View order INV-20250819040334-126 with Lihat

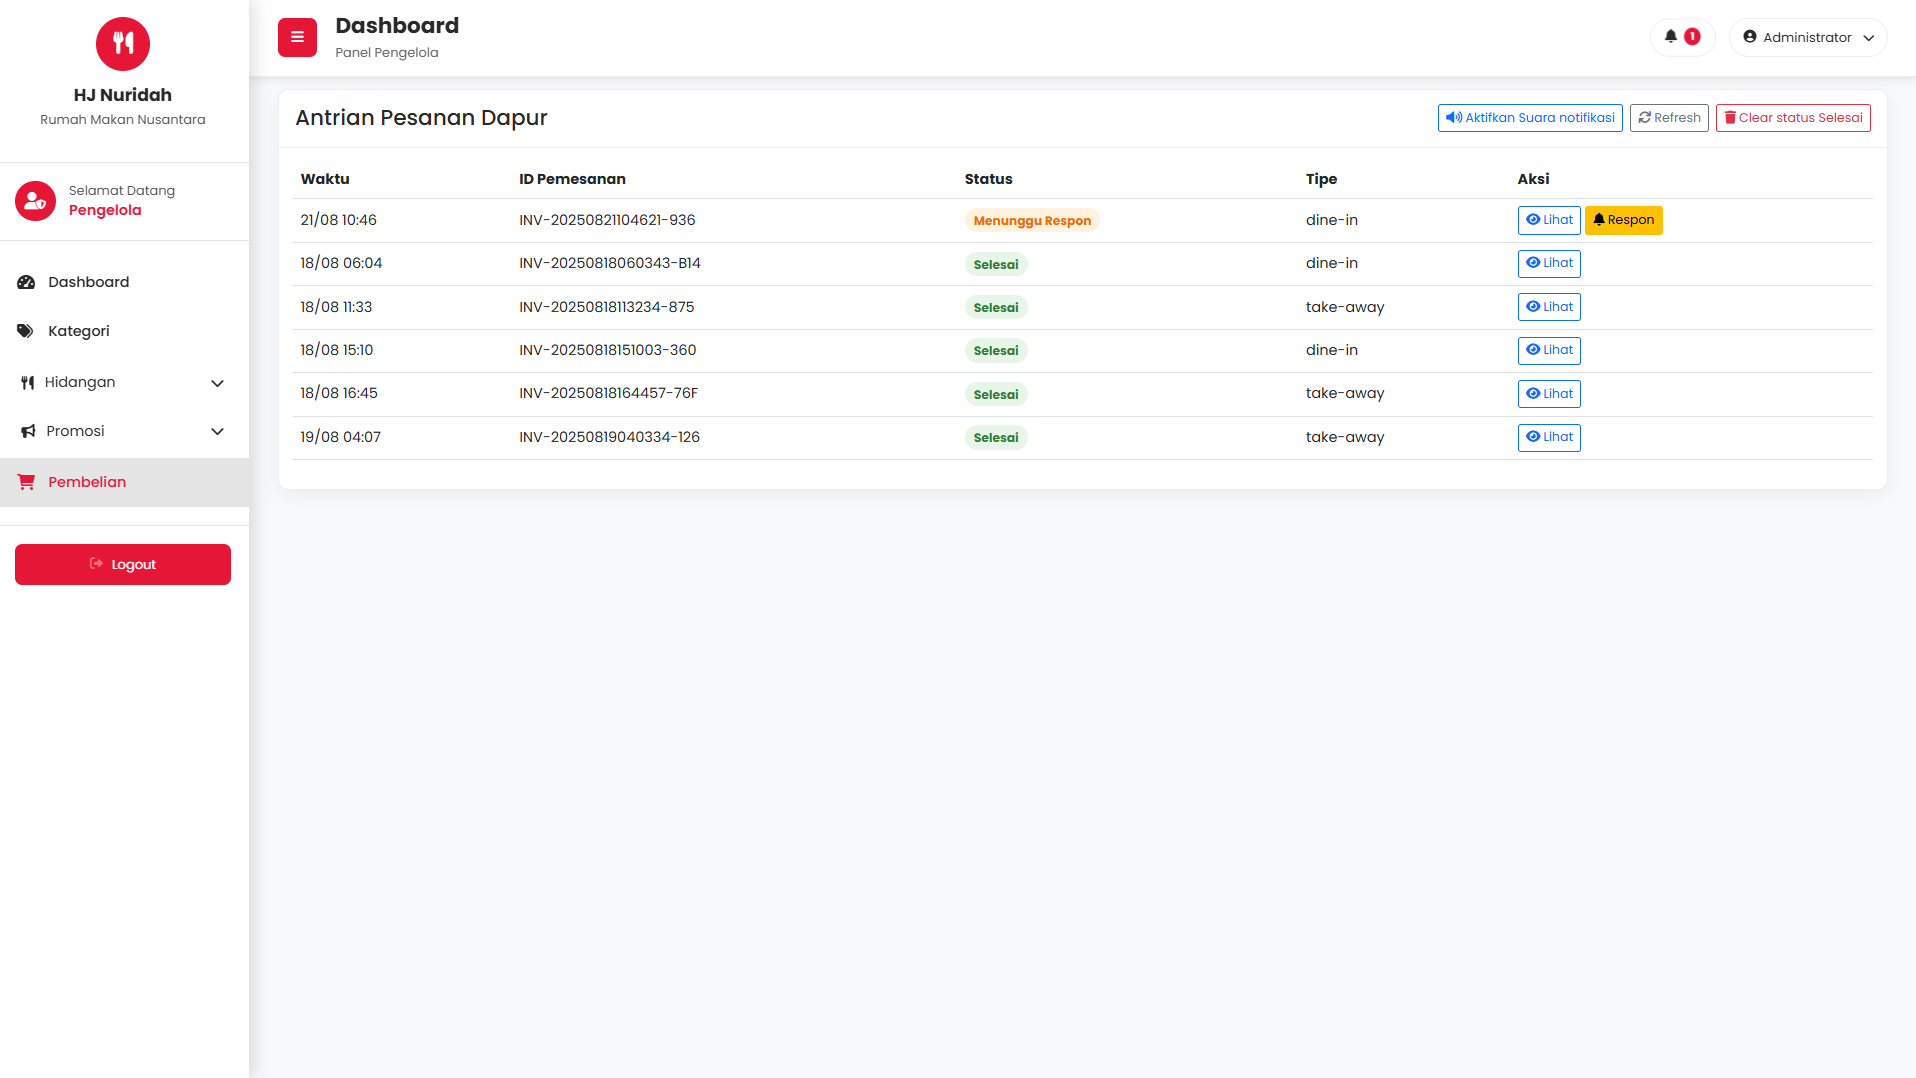point(1549,437)
